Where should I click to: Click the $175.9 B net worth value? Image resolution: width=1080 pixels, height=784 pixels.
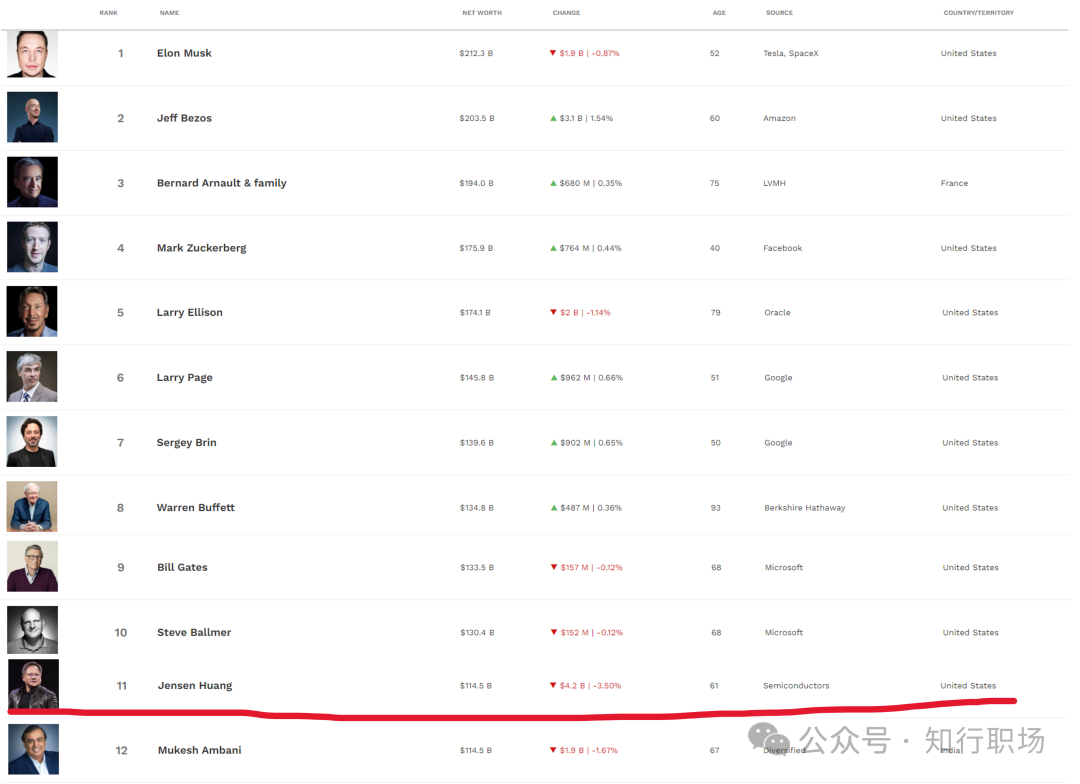[476, 248]
